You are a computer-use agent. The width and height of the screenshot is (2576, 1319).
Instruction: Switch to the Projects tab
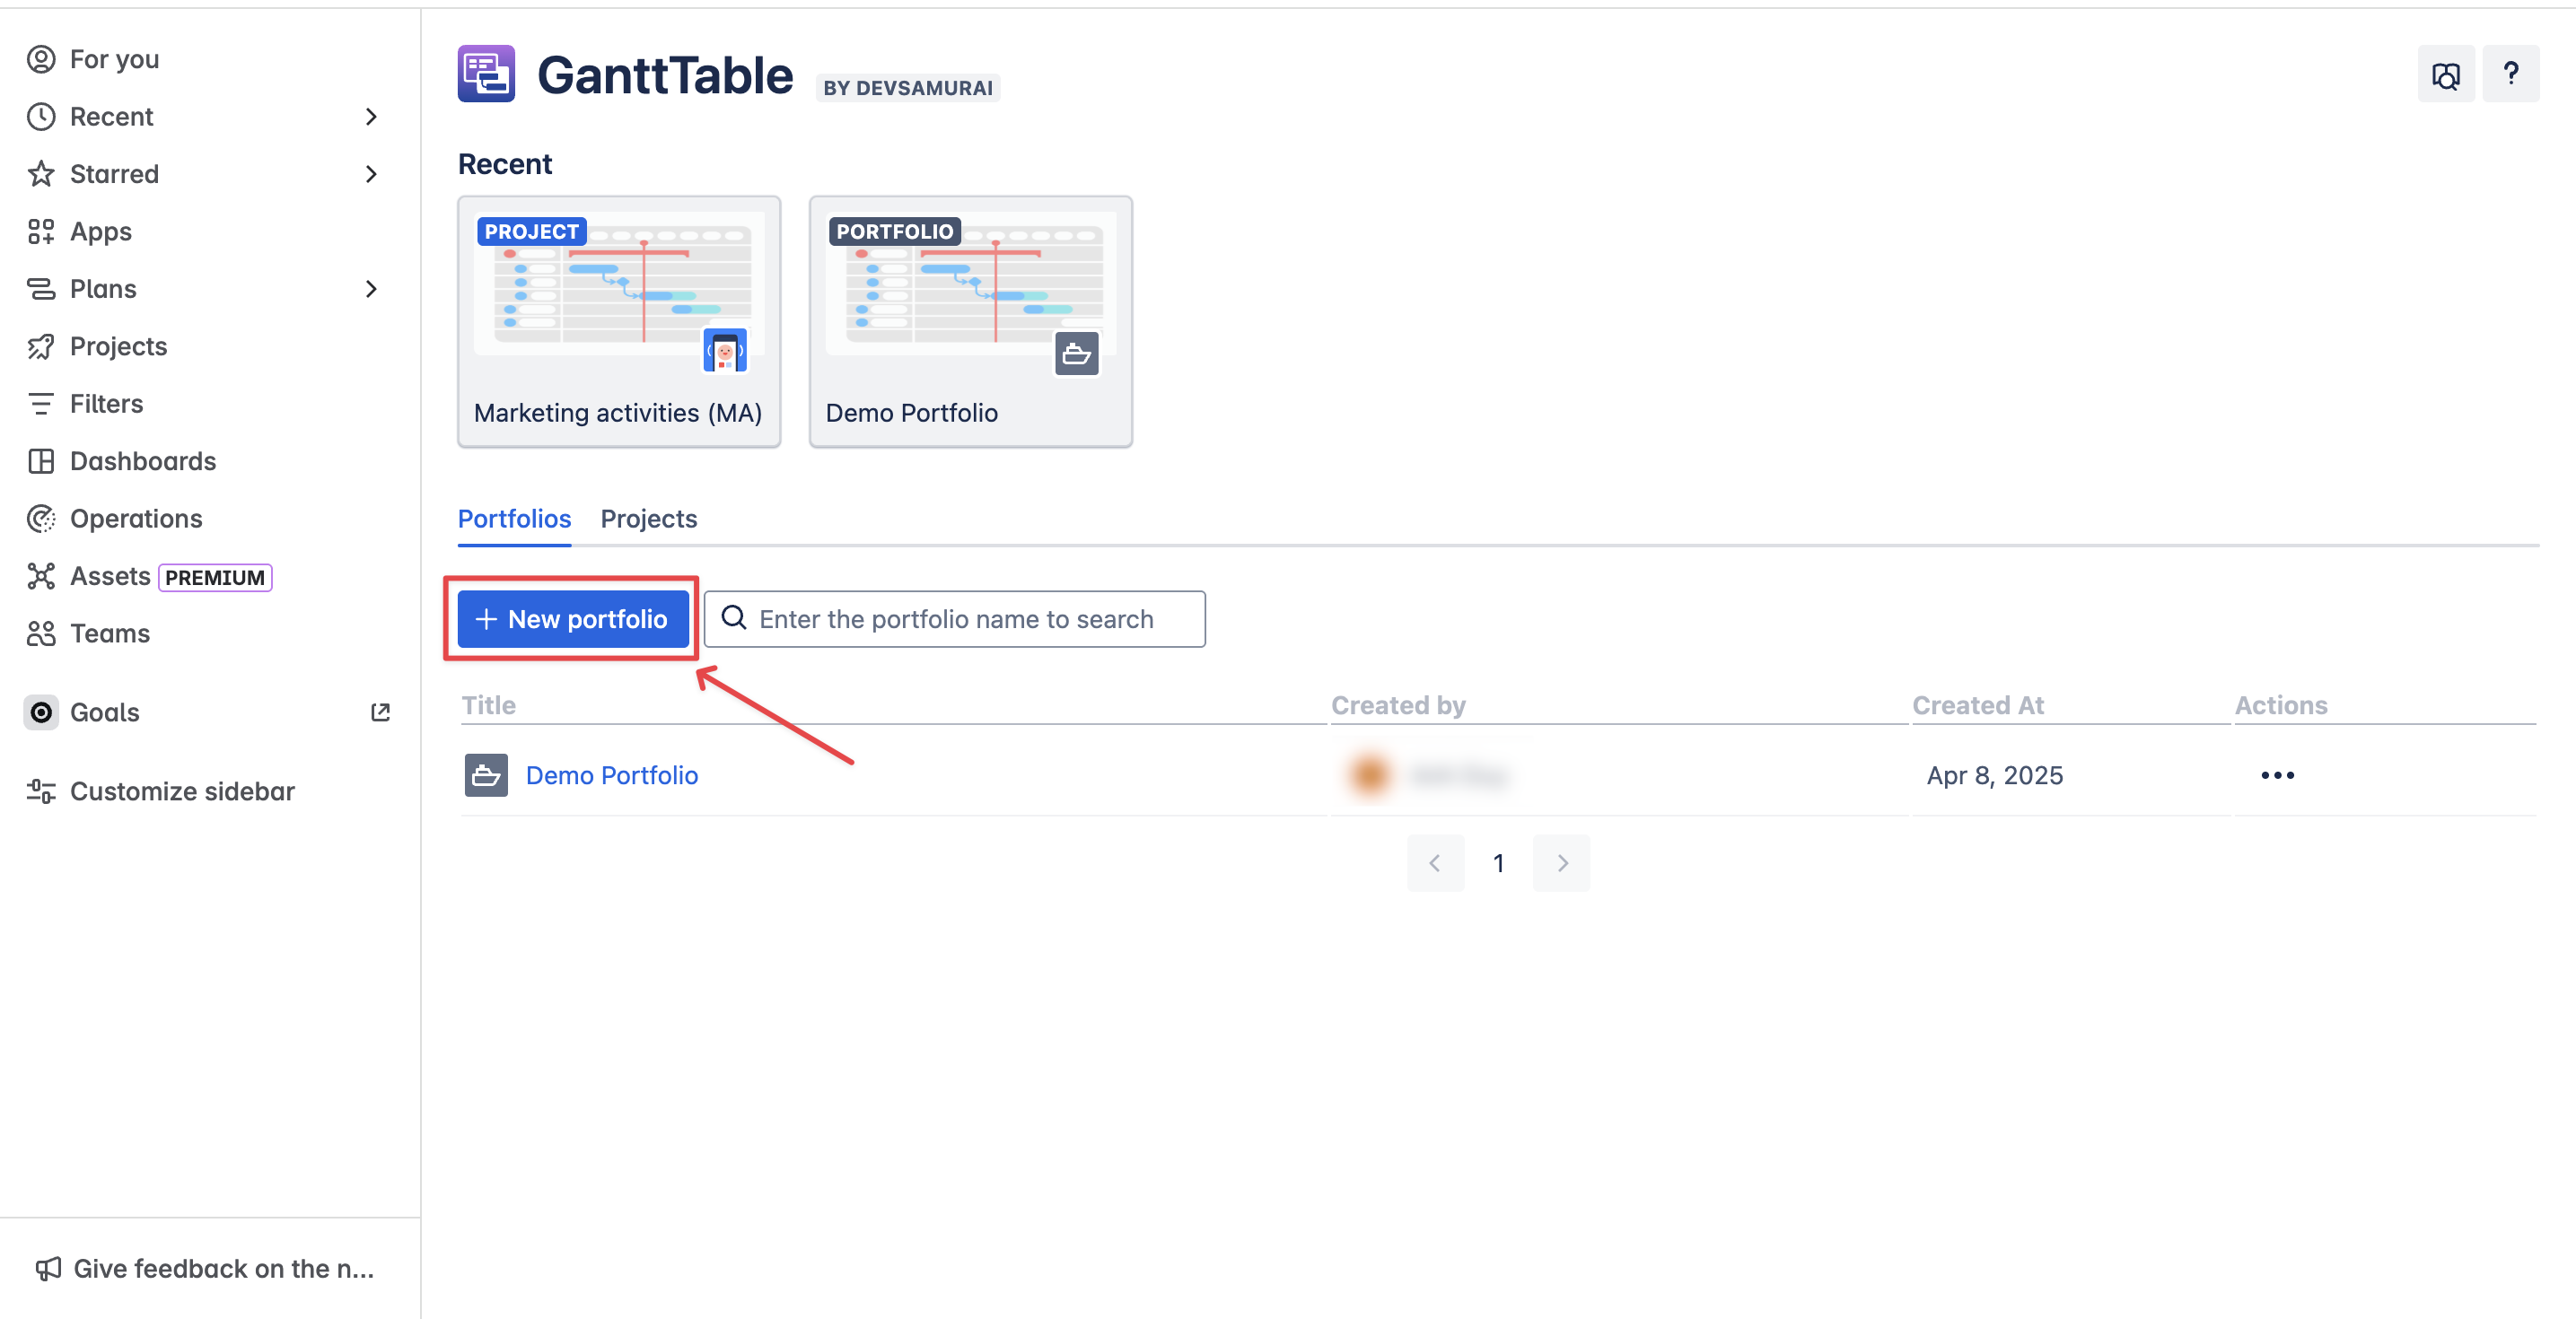click(x=648, y=519)
